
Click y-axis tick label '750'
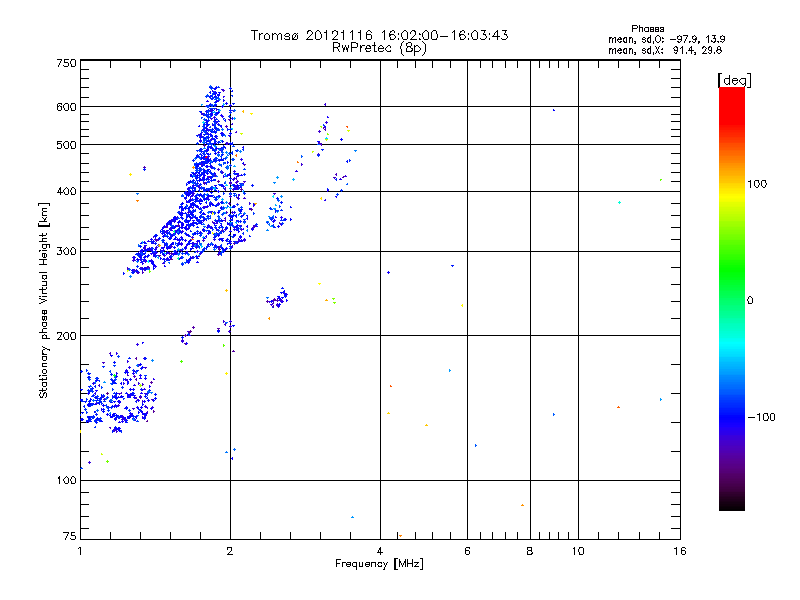tap(66, 63)
